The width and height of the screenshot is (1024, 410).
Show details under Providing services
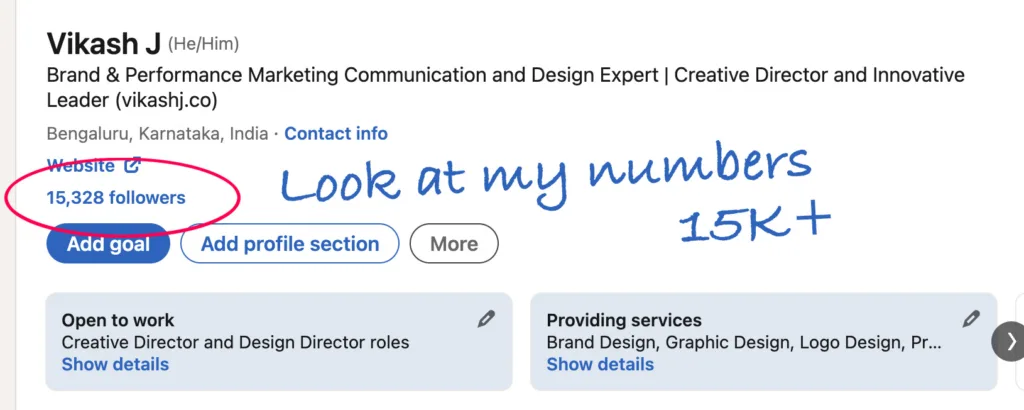pos(600,364)
